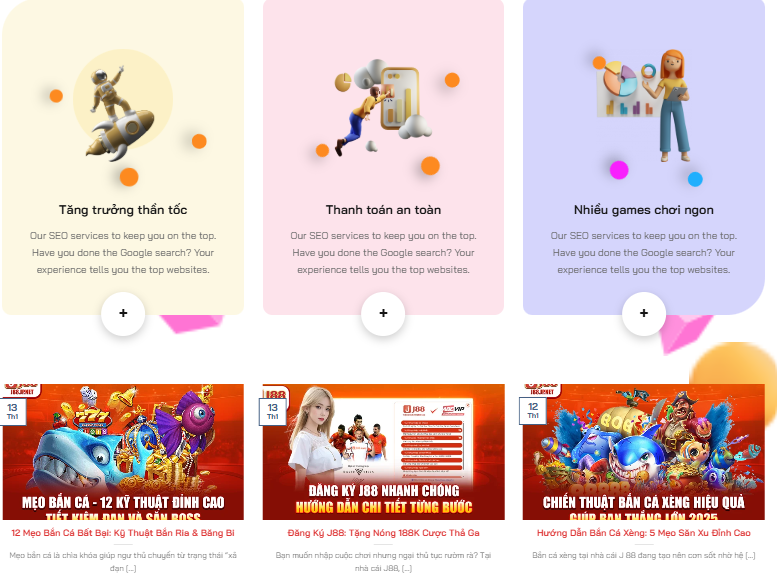Expand the plus button under Thanh toán an toàn
The image size is (777, 582).
[383, 313]
